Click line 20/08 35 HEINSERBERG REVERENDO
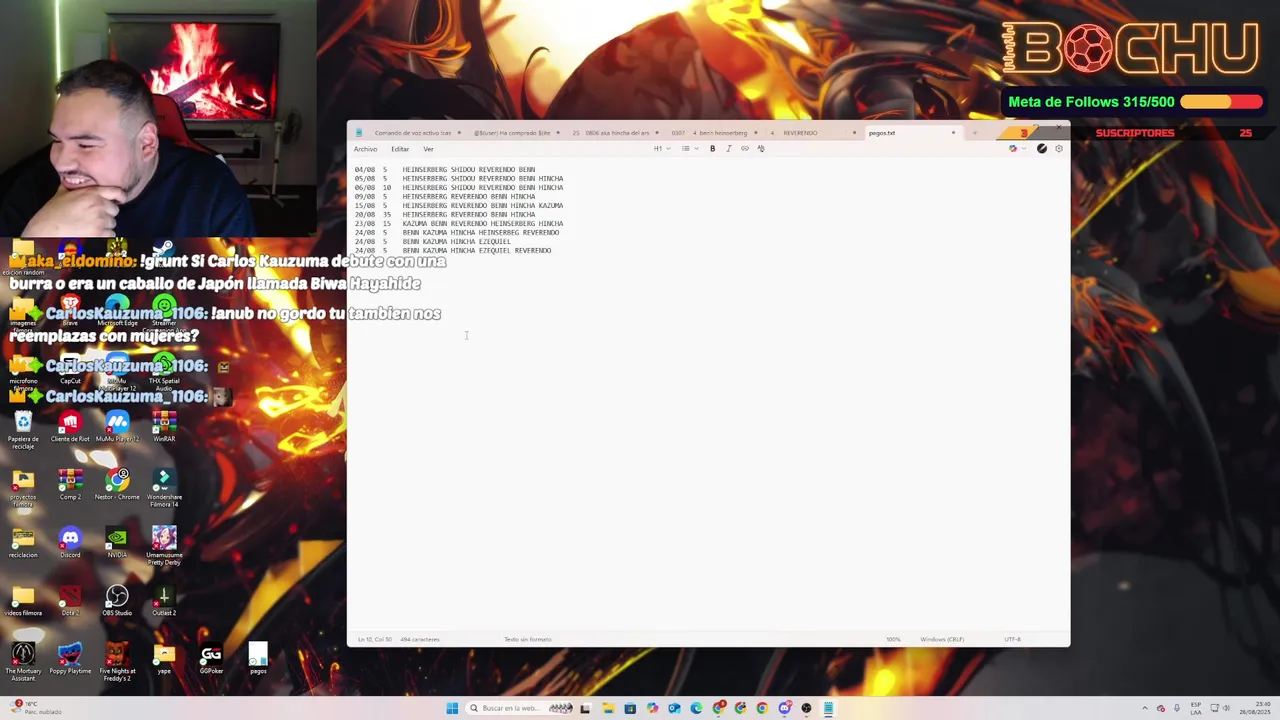Screen dimensions: 1280x720 point(444,215)
